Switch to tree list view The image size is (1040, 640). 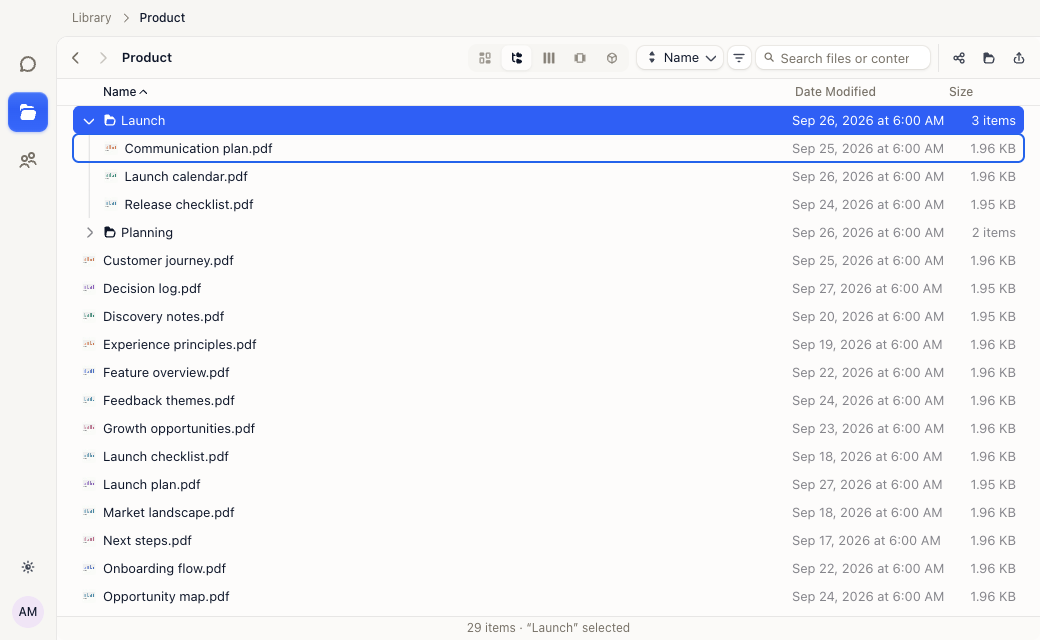(517, 58)
